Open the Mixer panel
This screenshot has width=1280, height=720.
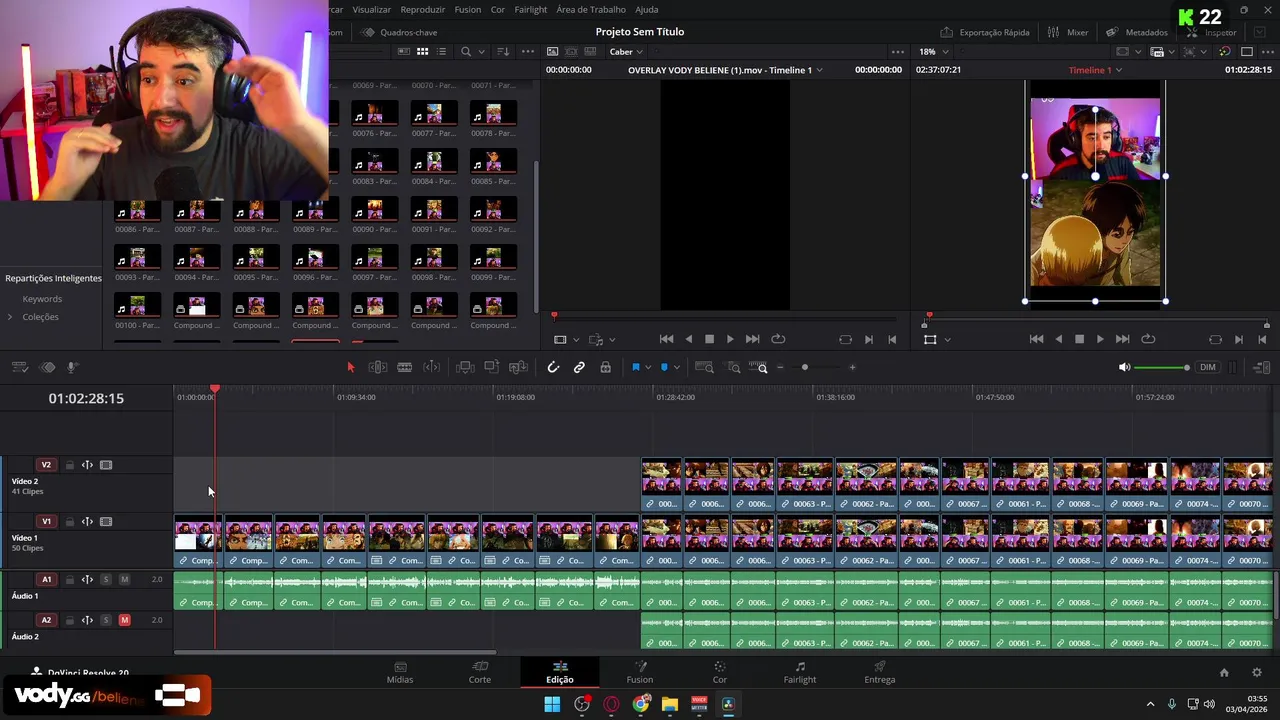tap(1067, 32)
